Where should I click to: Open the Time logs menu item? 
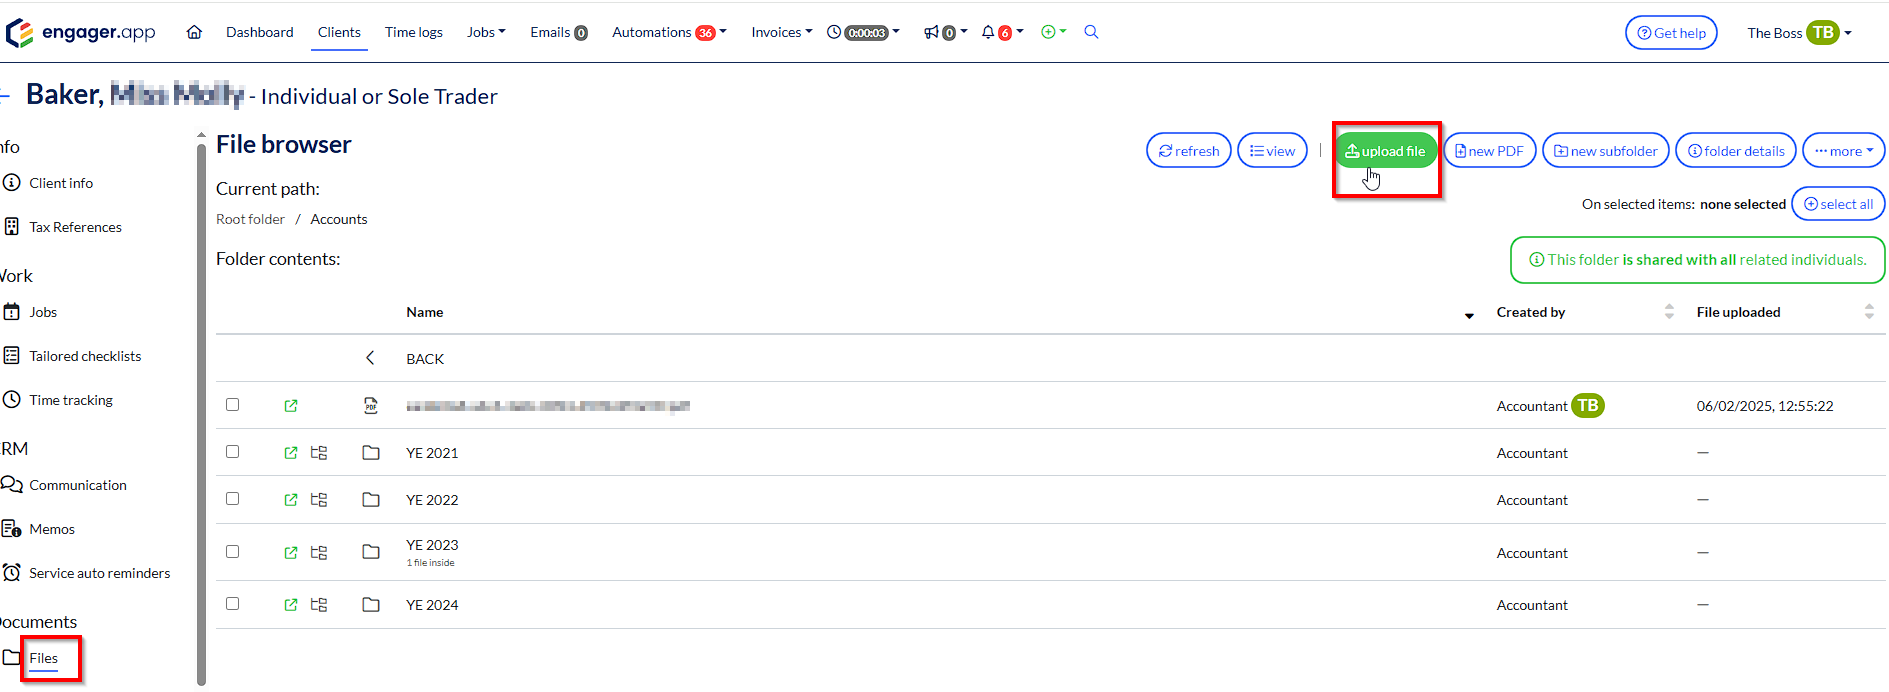[x=414, y=32]
